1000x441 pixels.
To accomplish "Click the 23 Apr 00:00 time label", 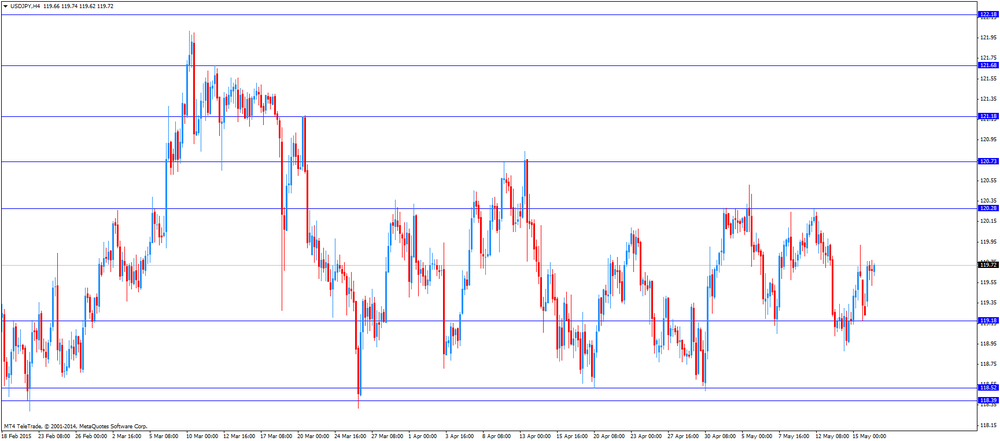I will coord(645,437).
